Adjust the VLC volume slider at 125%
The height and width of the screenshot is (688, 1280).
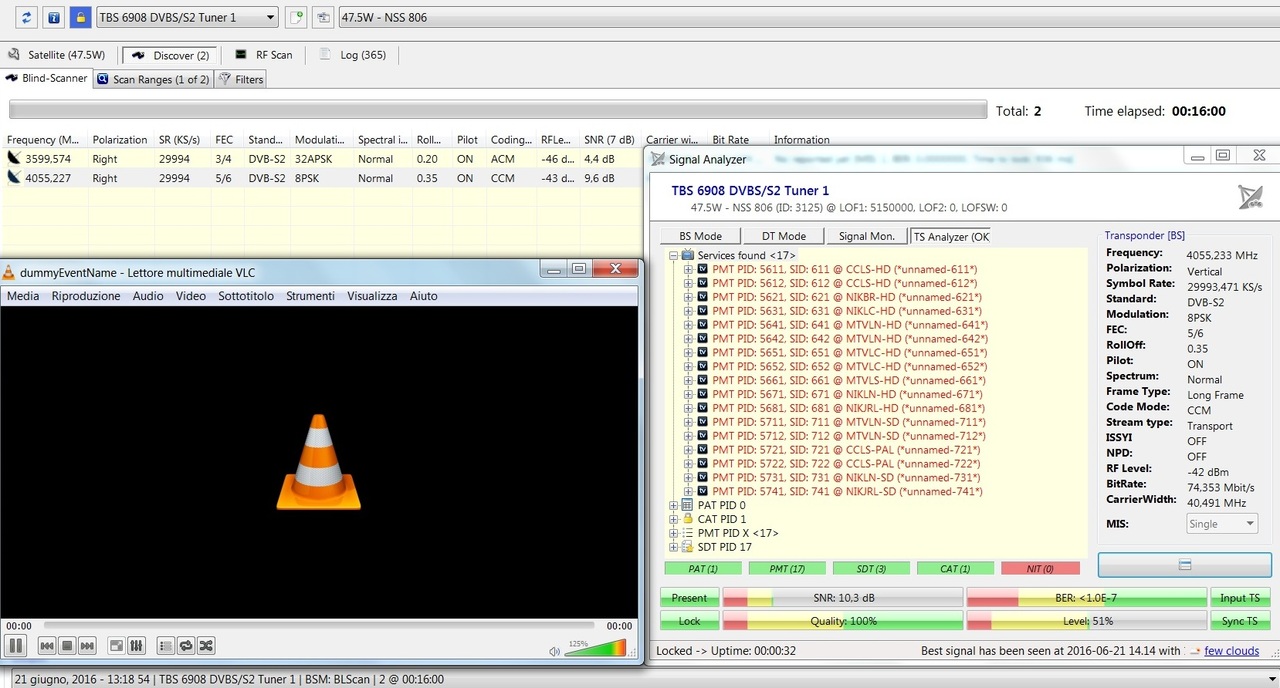tap(596, 648)
